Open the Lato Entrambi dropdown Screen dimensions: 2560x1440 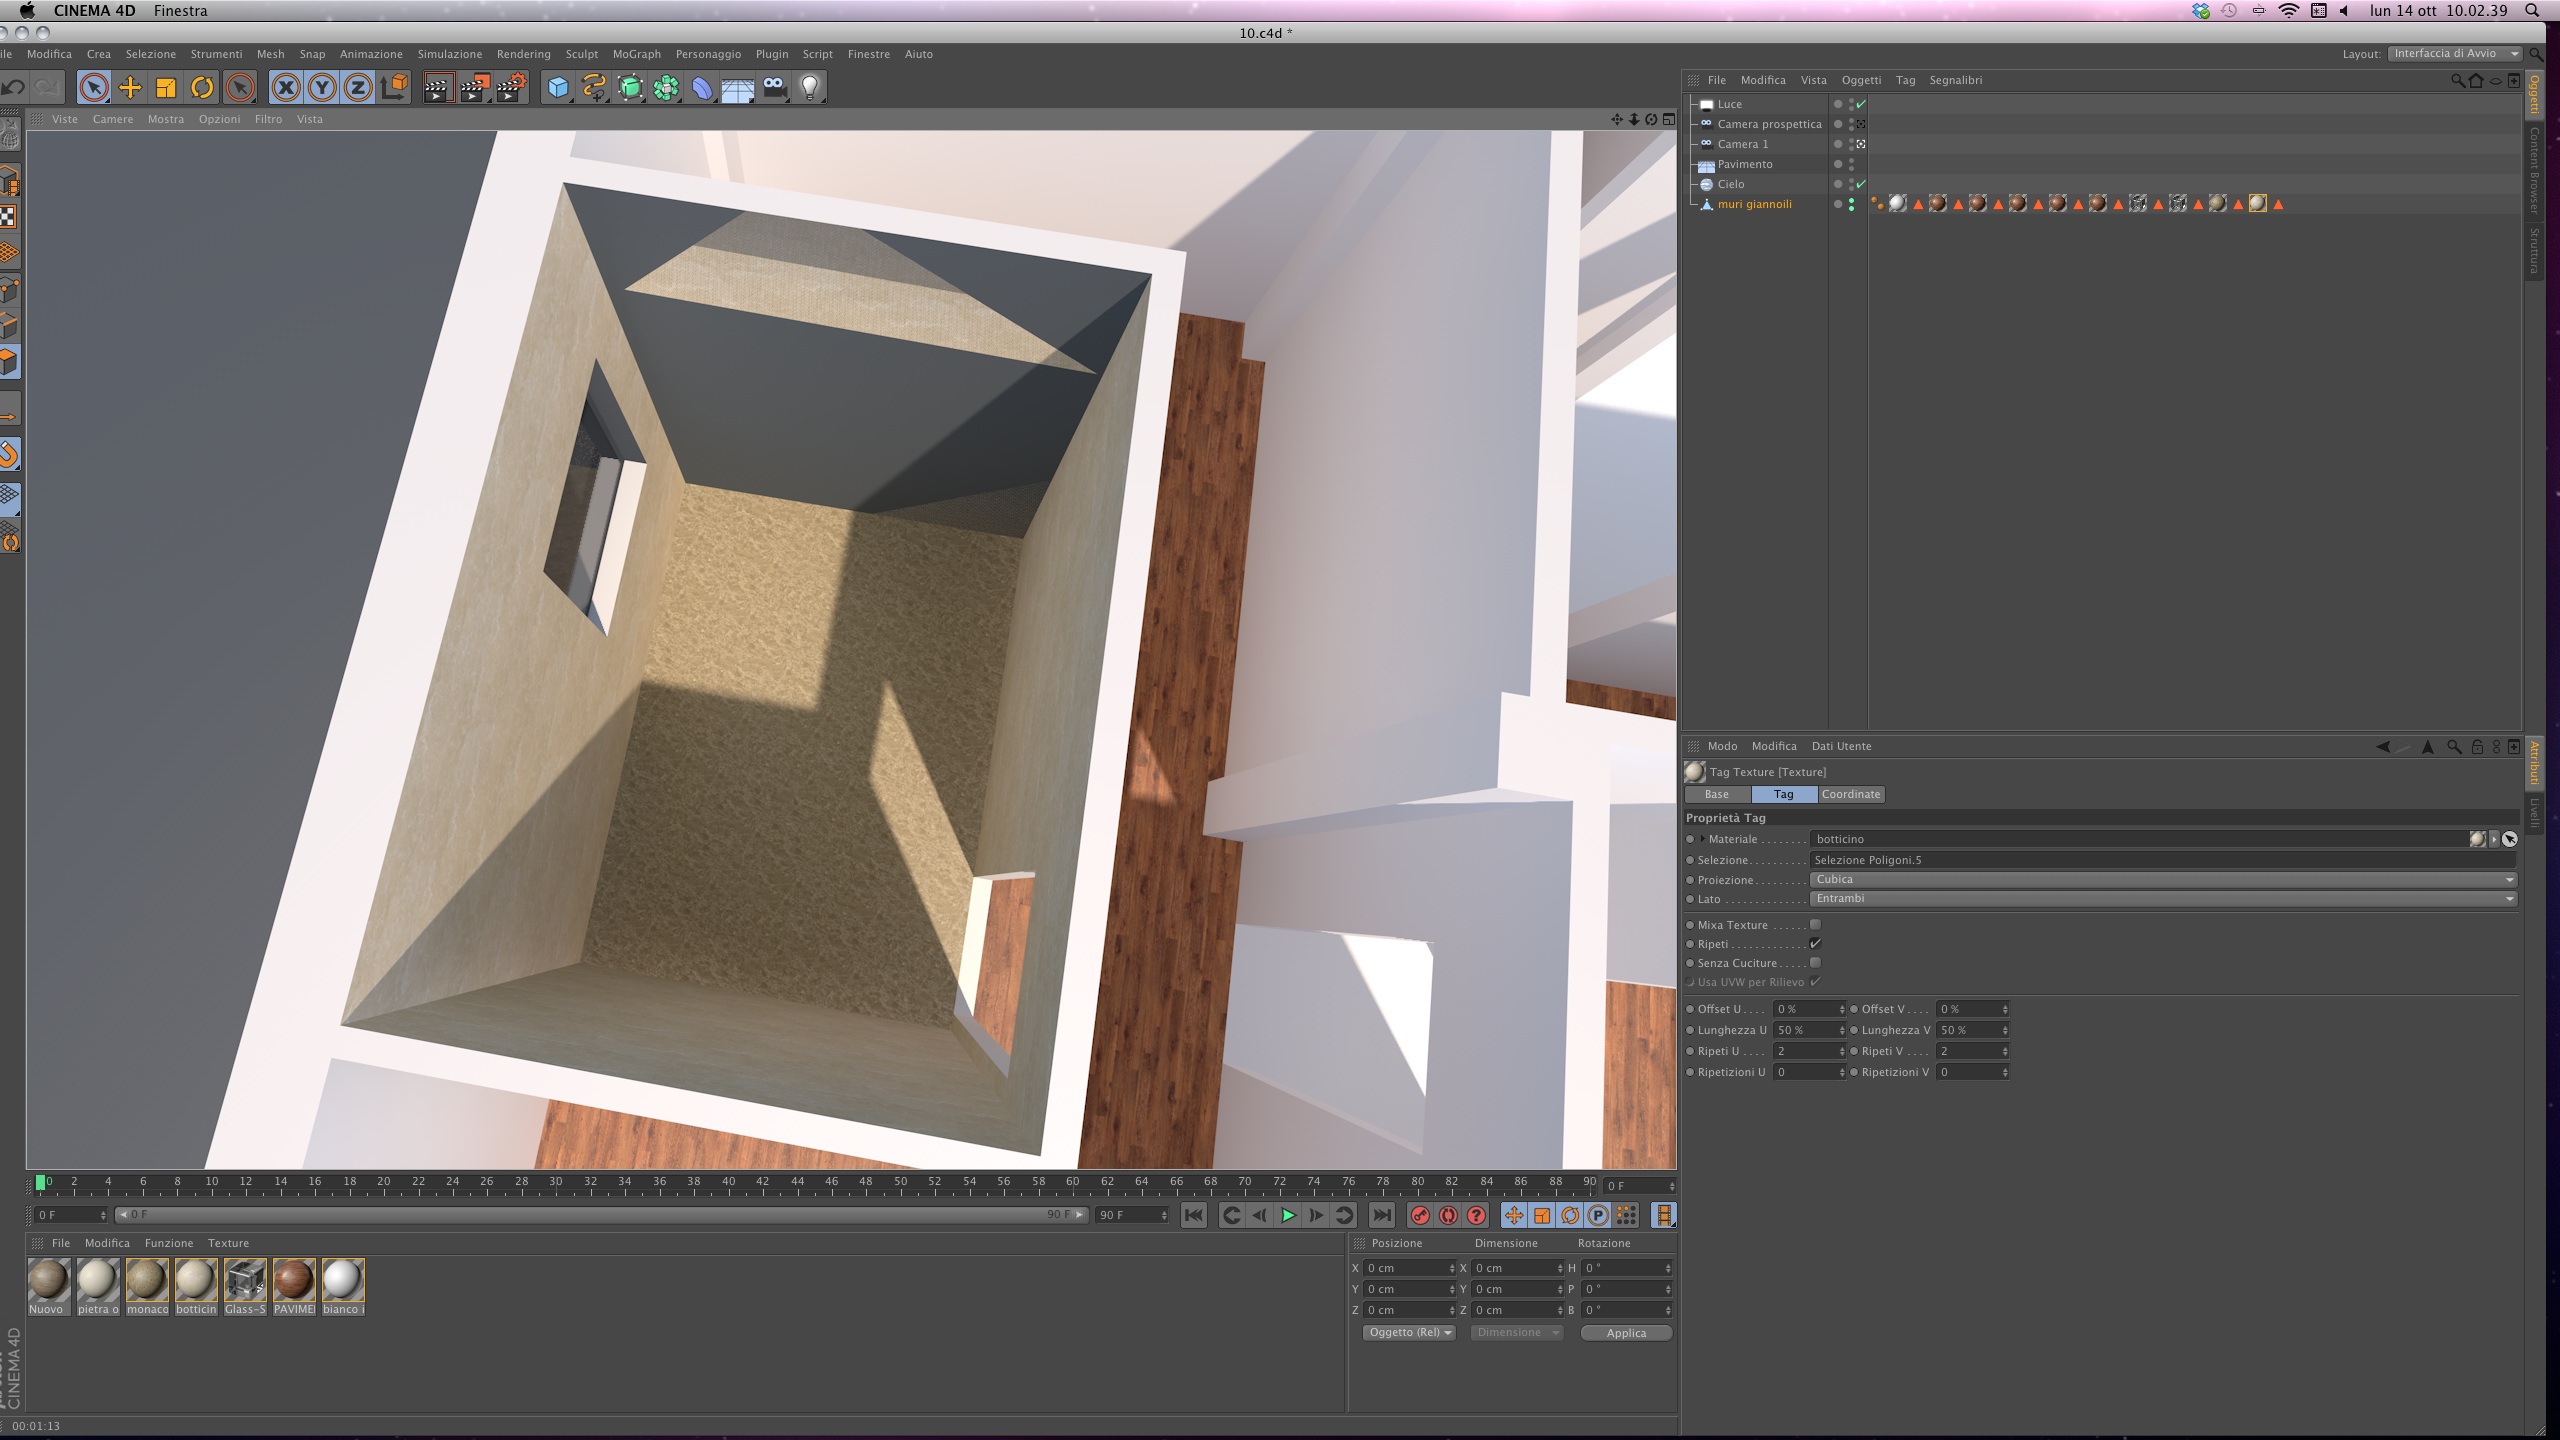(x=2162, y=899)
